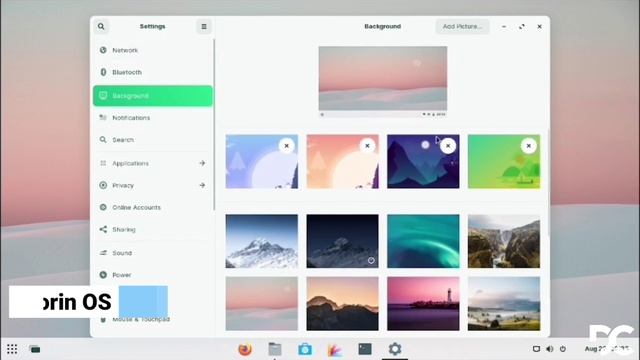This screenshot has width=640, height=360.
Task: Click the show desktop taskbar icon
Action: pyautogui.click(x=35, y=349)
